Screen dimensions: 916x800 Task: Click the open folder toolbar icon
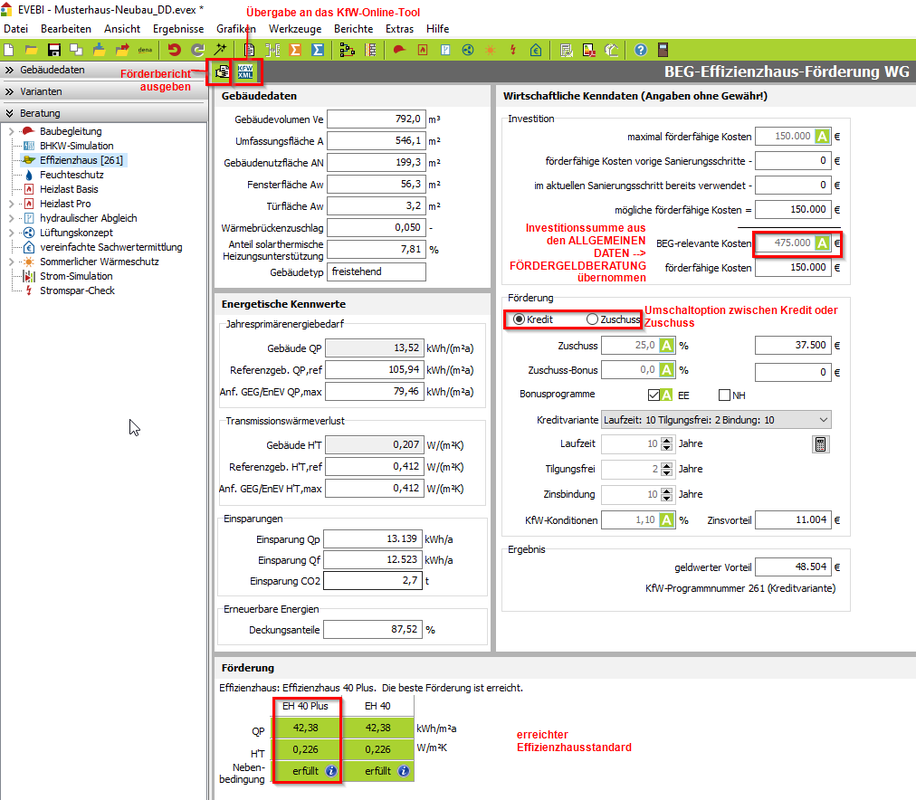32,49
